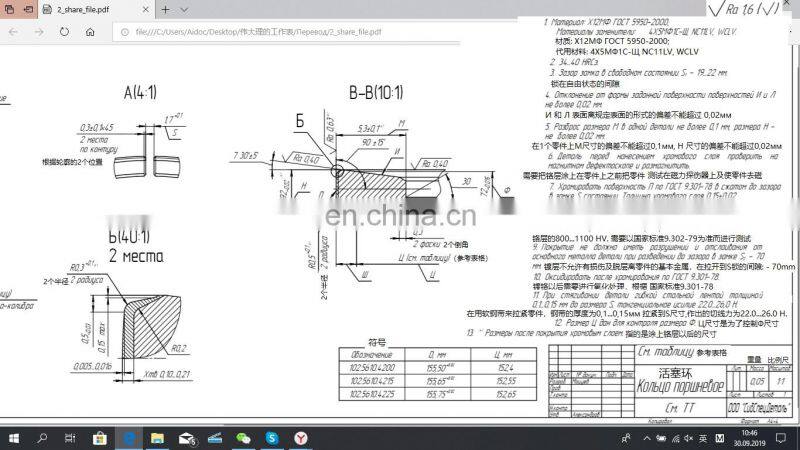Close the 2_share_file.pdf tab
Viewport: 800px width, 450px height.
[x=143, y=9]
